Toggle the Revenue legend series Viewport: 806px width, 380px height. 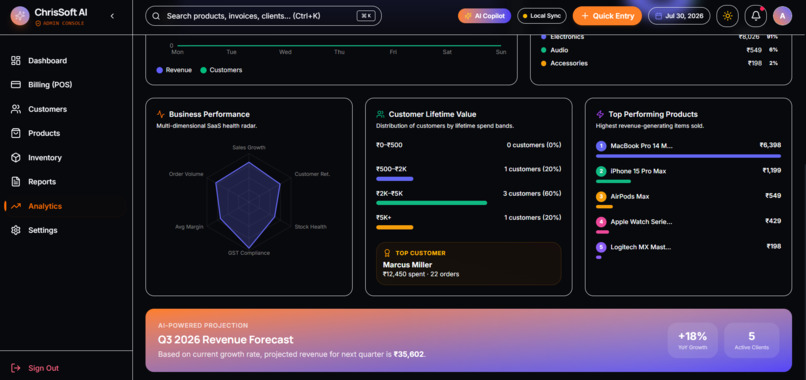pyautogui.click(x=174, y=70)
